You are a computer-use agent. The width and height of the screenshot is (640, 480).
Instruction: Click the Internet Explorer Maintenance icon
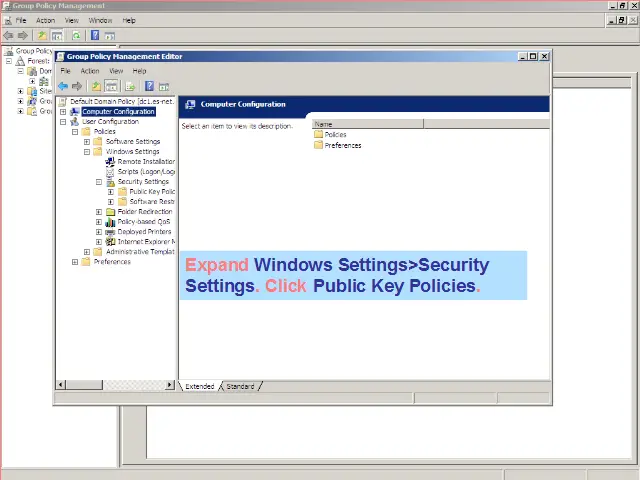pyautogui.click(x=110, y=242)
